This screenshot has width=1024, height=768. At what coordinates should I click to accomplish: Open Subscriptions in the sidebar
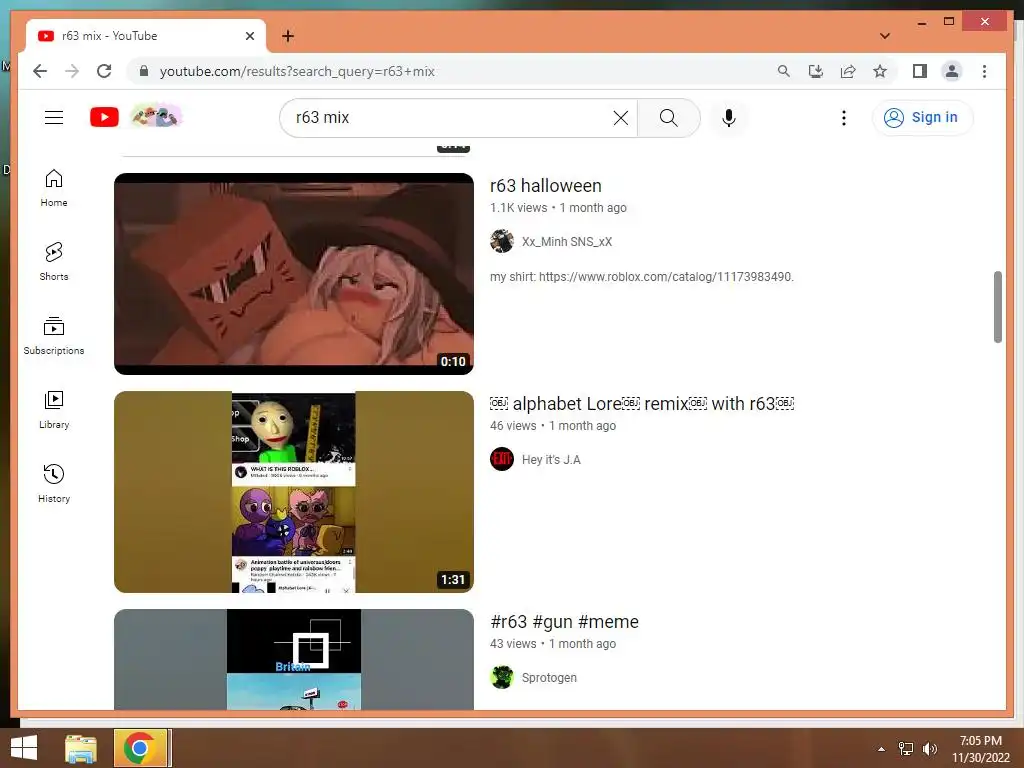coord(54,336)
